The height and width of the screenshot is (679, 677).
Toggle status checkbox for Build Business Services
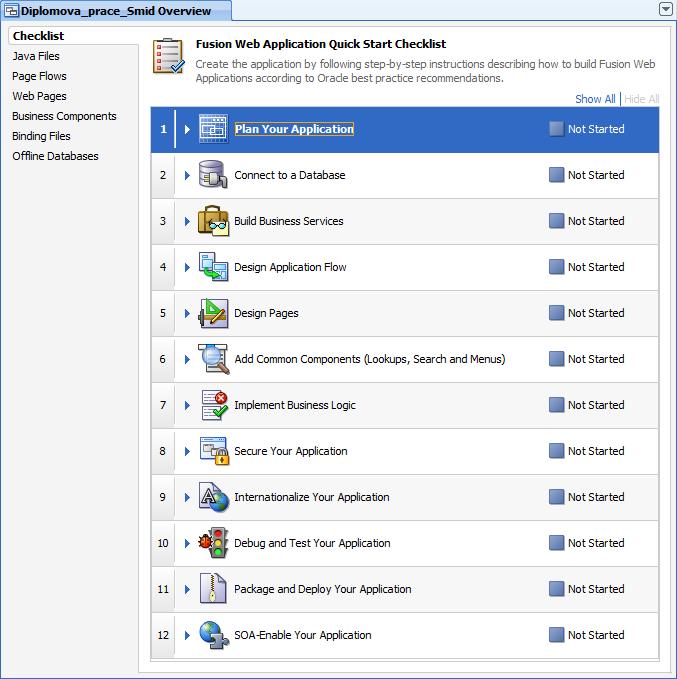(556, 221)
